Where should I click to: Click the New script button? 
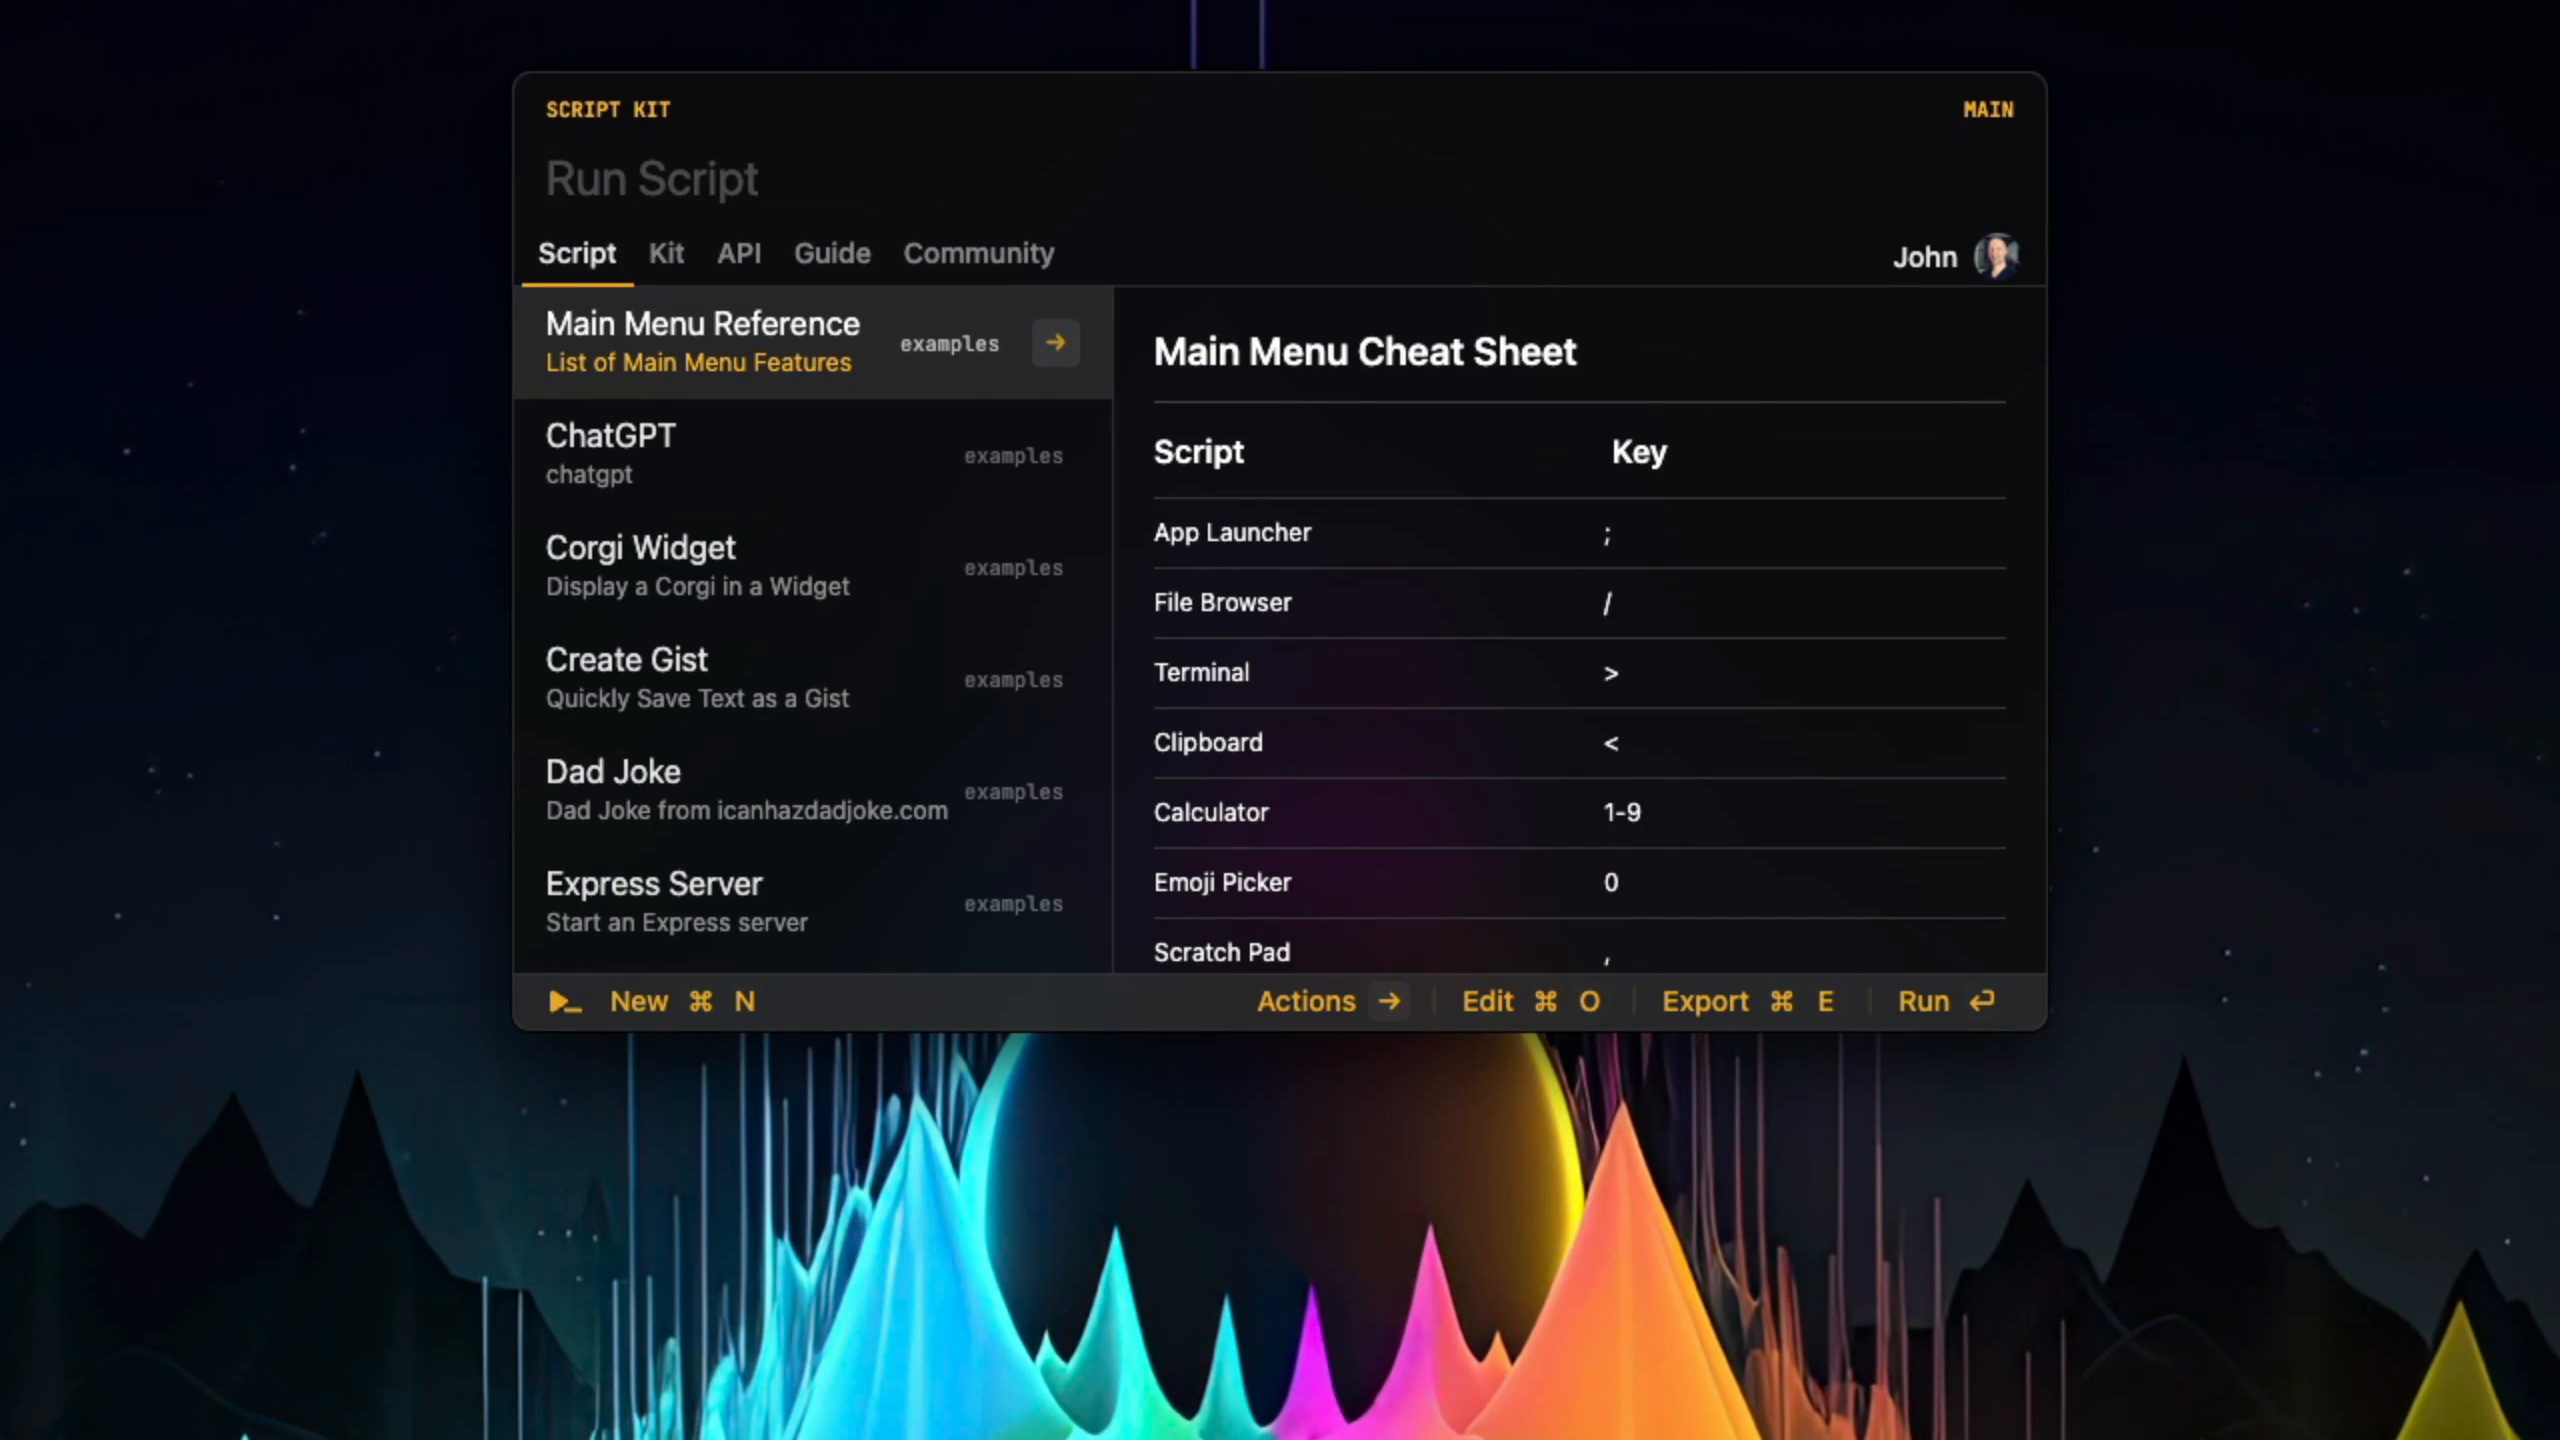[x=683, y=1001]
